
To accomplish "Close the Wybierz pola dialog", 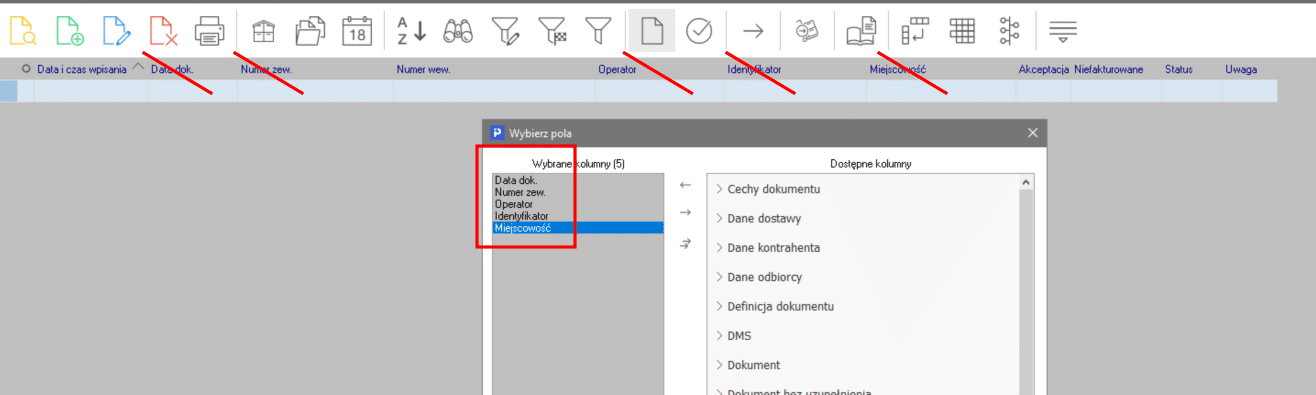I will click(x=1033, y=133).
